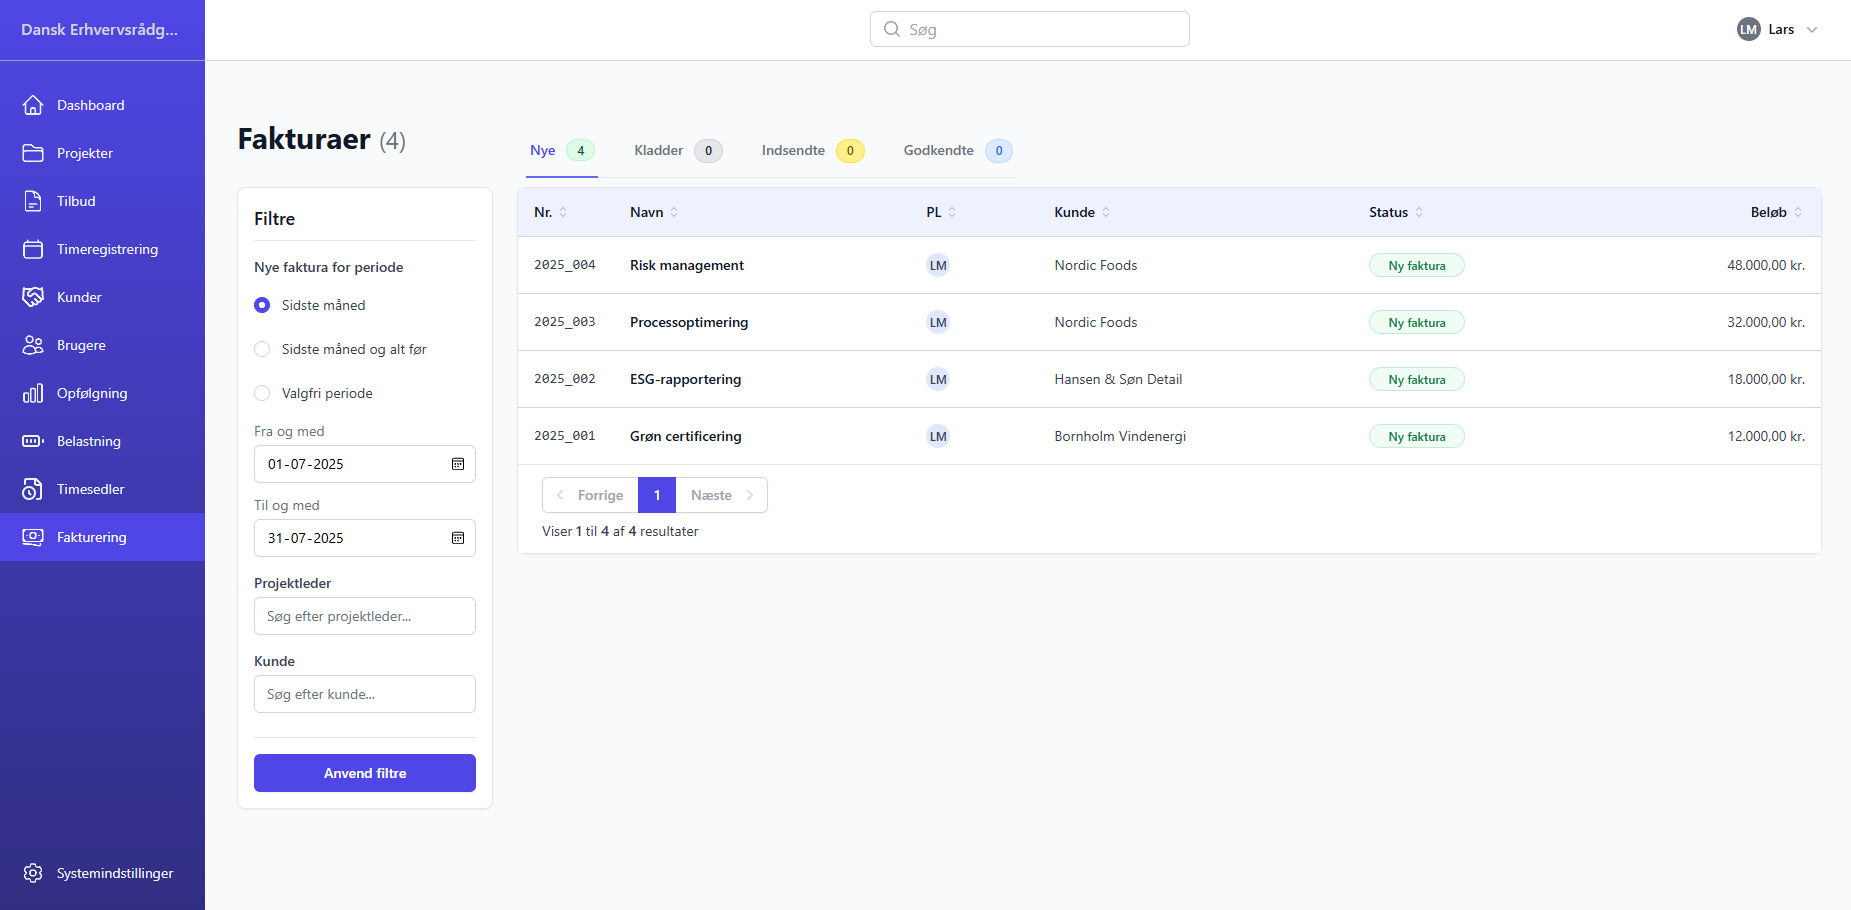The height and width of the screenshot is (910, 1851).
Task: Switch to the Kladder tab
Action: [678, 151]
